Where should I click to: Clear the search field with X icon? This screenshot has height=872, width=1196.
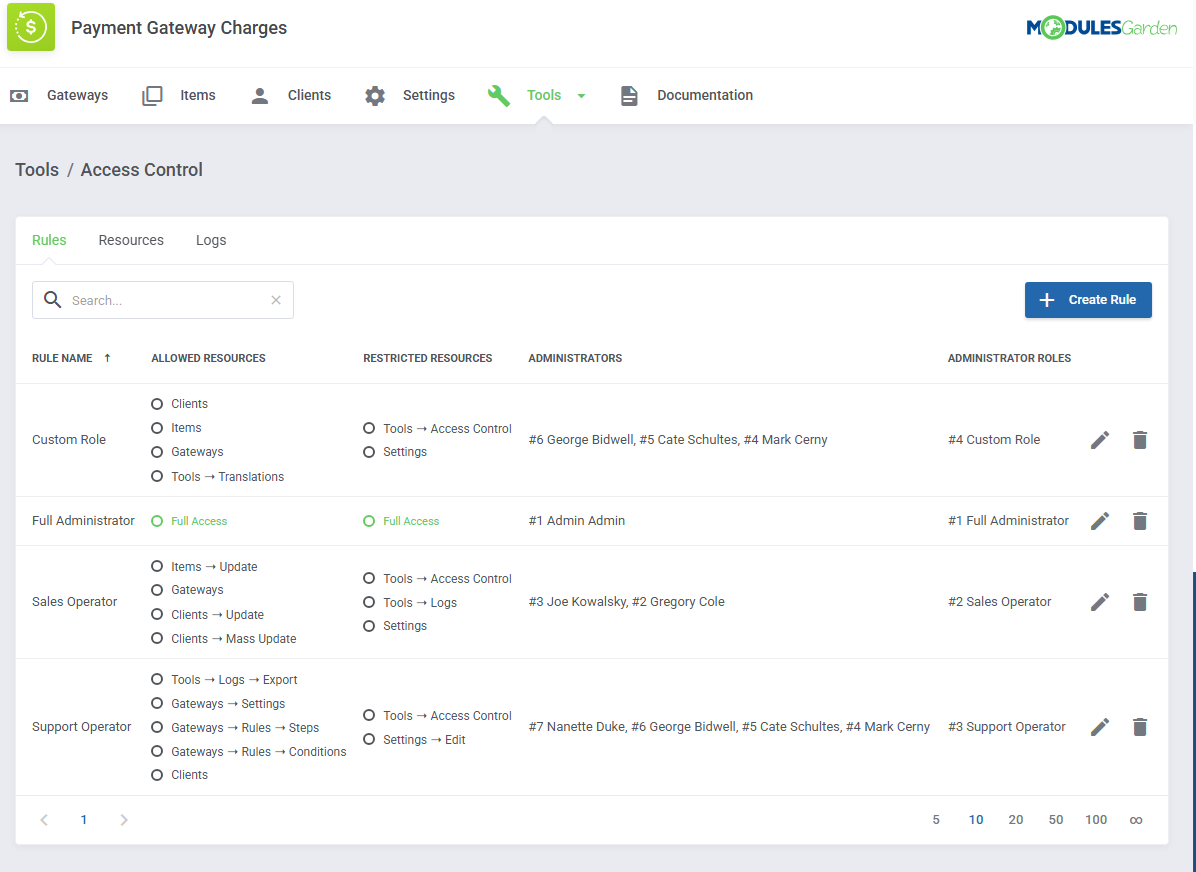coord(276,300)
